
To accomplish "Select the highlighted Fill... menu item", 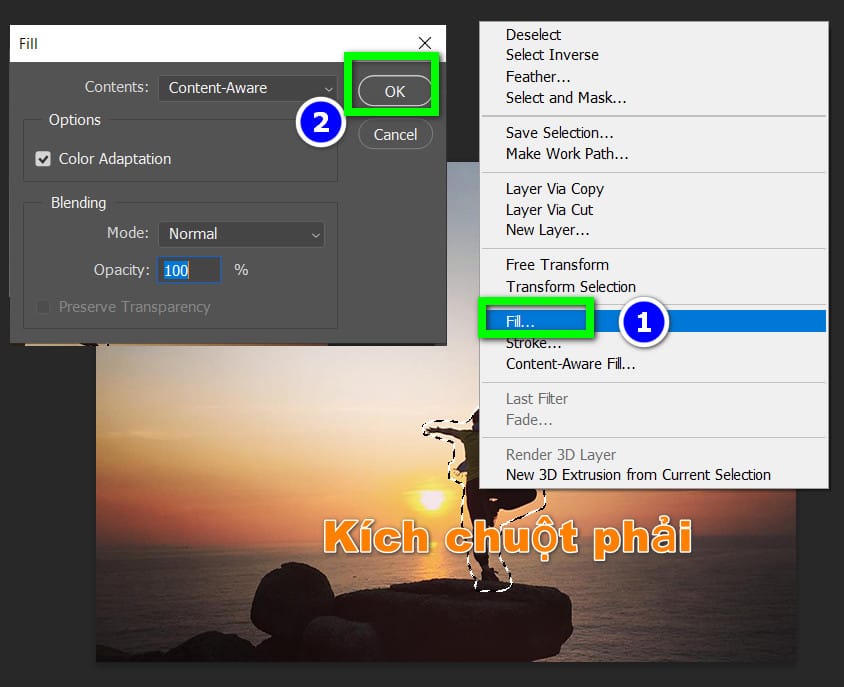I will 521,322.
